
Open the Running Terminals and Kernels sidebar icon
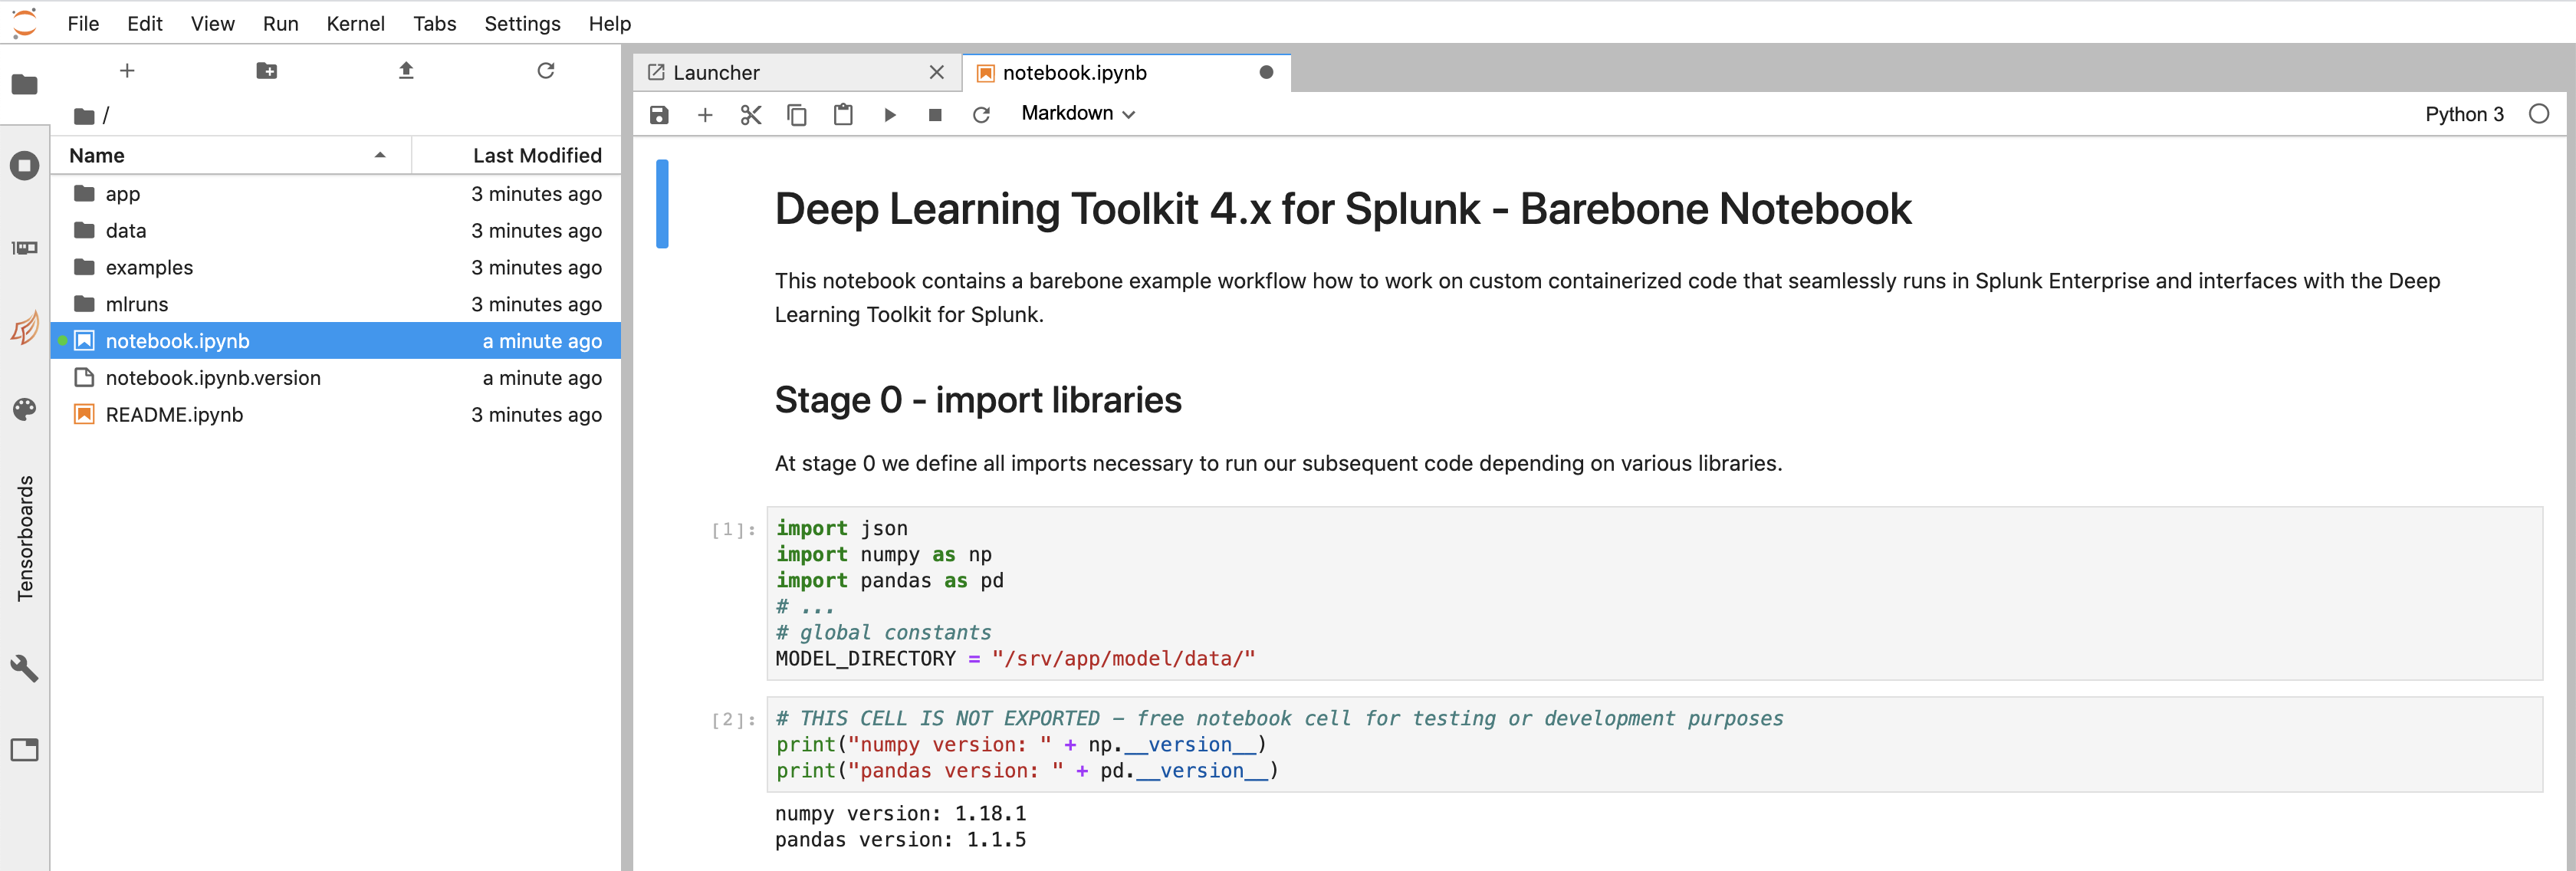(x=24, y=165)
